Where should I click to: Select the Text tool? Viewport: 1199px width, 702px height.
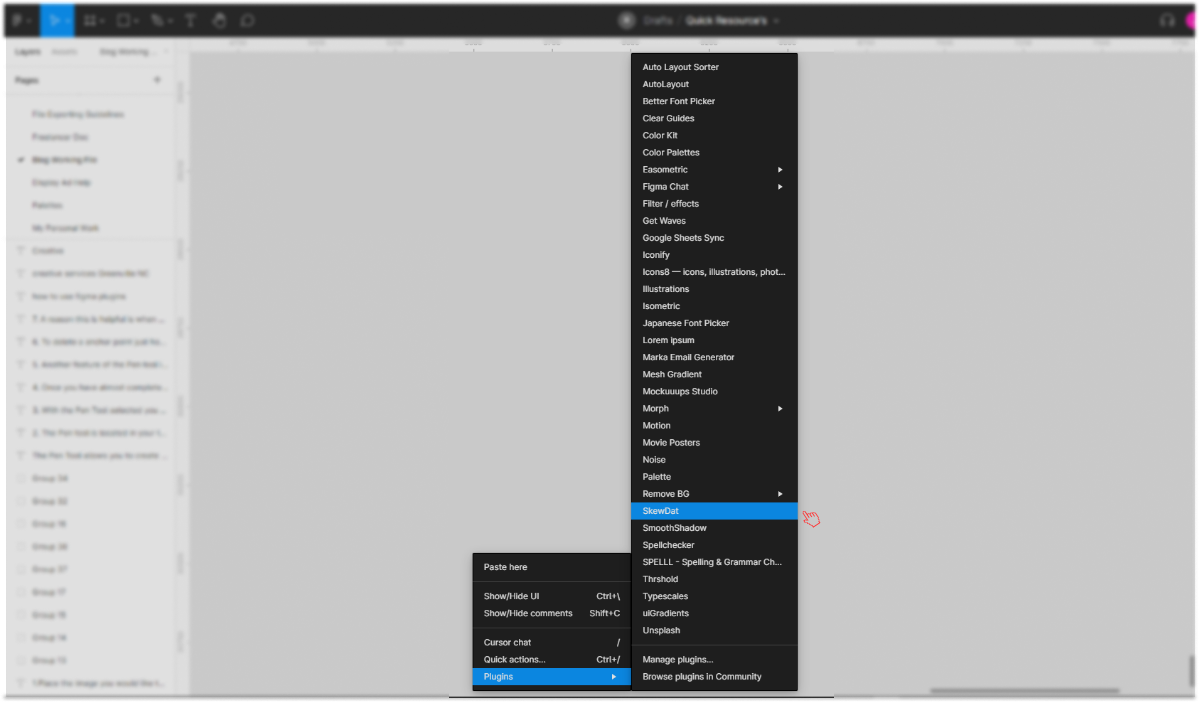click(x=190, y=19)
